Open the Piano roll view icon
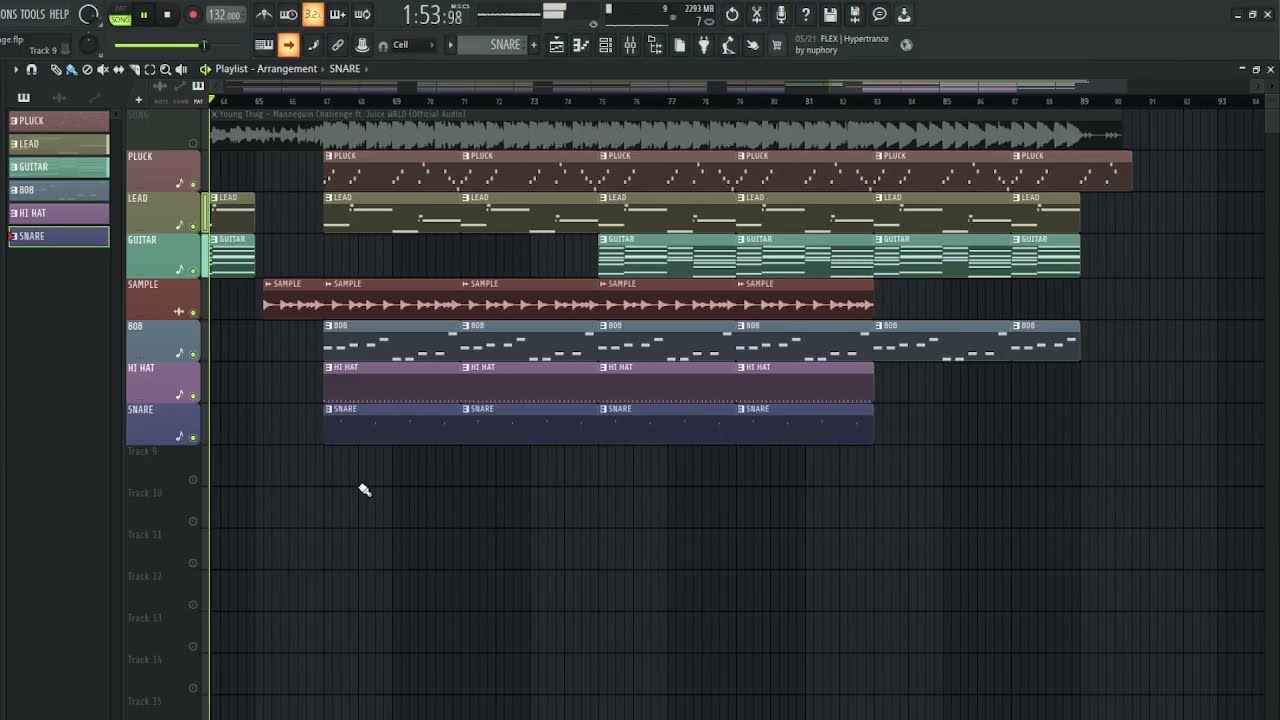 click(581, 45)
